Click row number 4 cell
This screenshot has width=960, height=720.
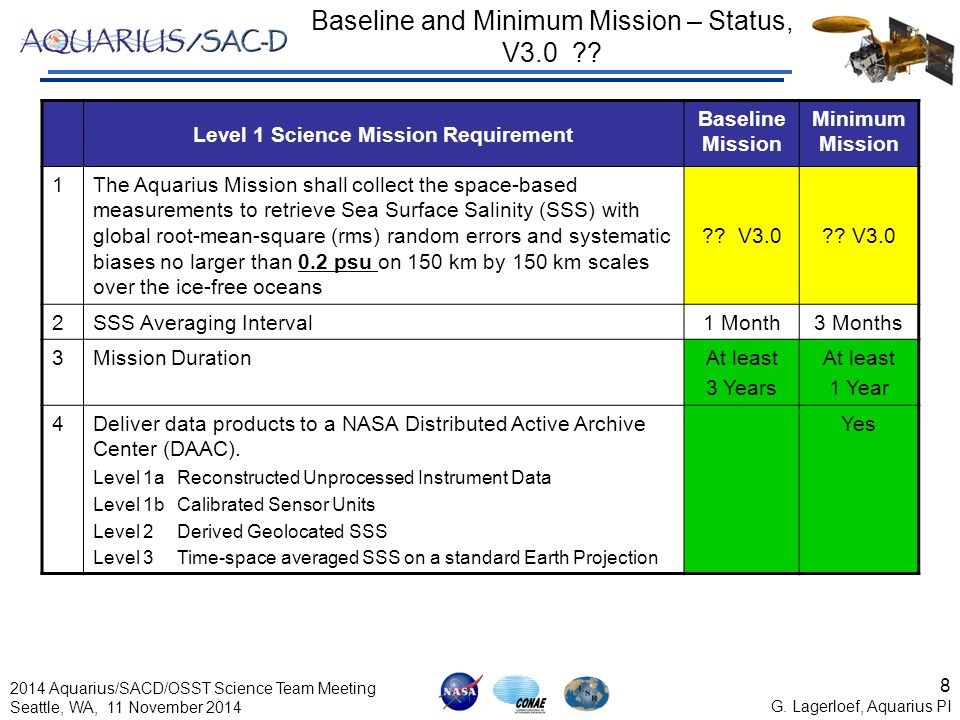tap(62, 490)
